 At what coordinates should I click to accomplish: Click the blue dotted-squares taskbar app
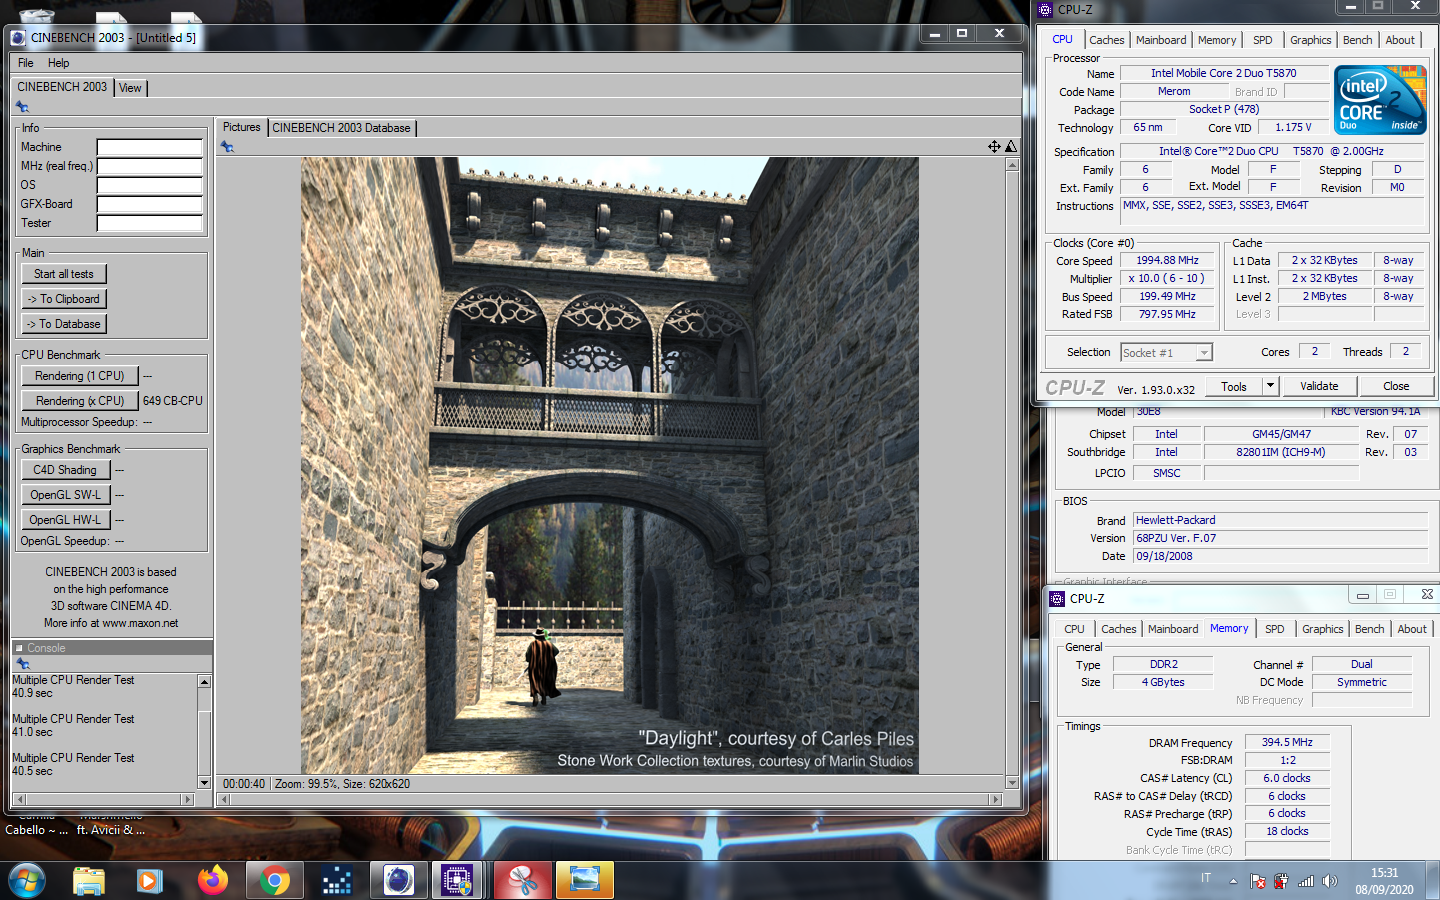tap(337, 880)
